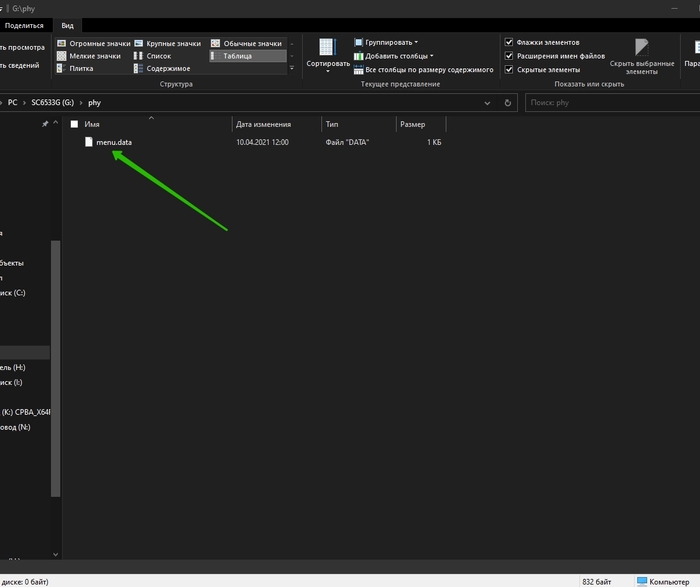Screen dimensions: 700x587
Task: Select the Medium icons layout (Обычные значки)
Action: click(x=247, y=43)
